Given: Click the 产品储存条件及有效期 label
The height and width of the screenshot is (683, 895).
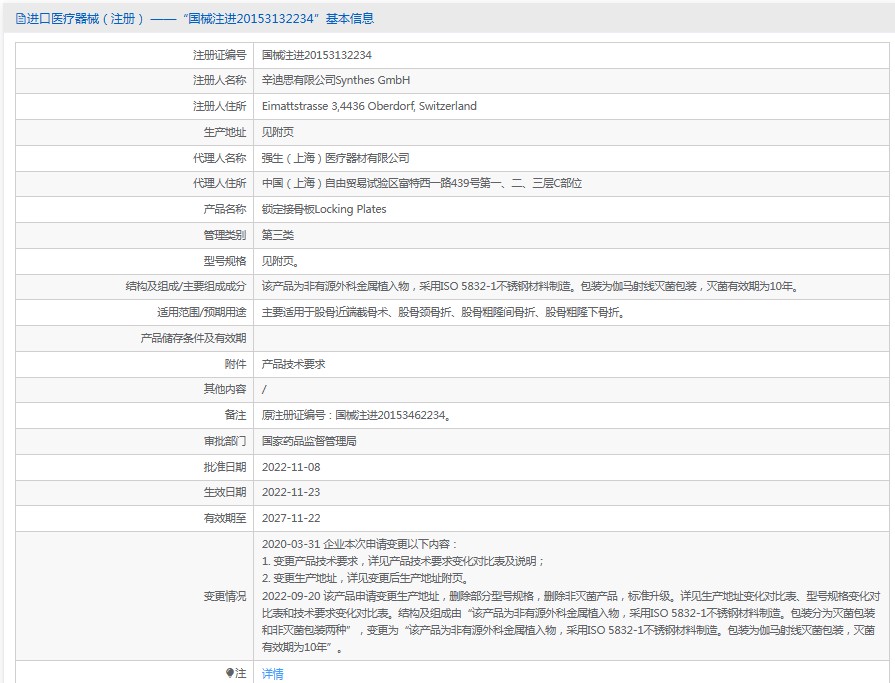Looking at the screenshot, I should (x=193, y=338).
